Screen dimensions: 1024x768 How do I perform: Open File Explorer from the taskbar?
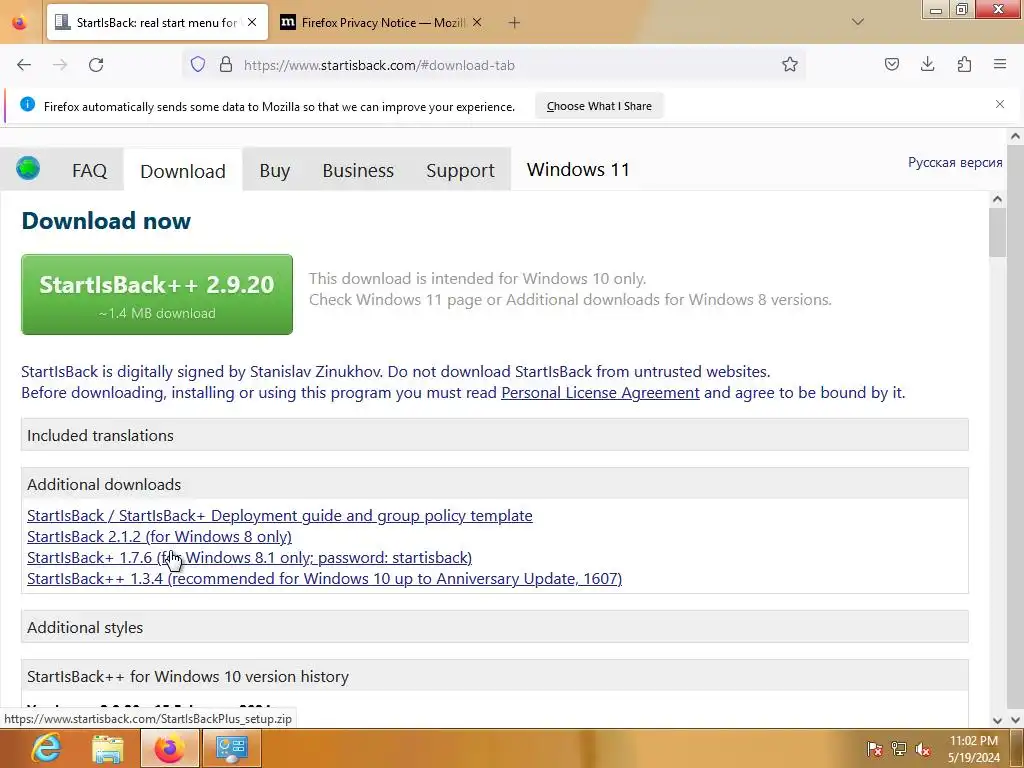(x=108, y=748)
